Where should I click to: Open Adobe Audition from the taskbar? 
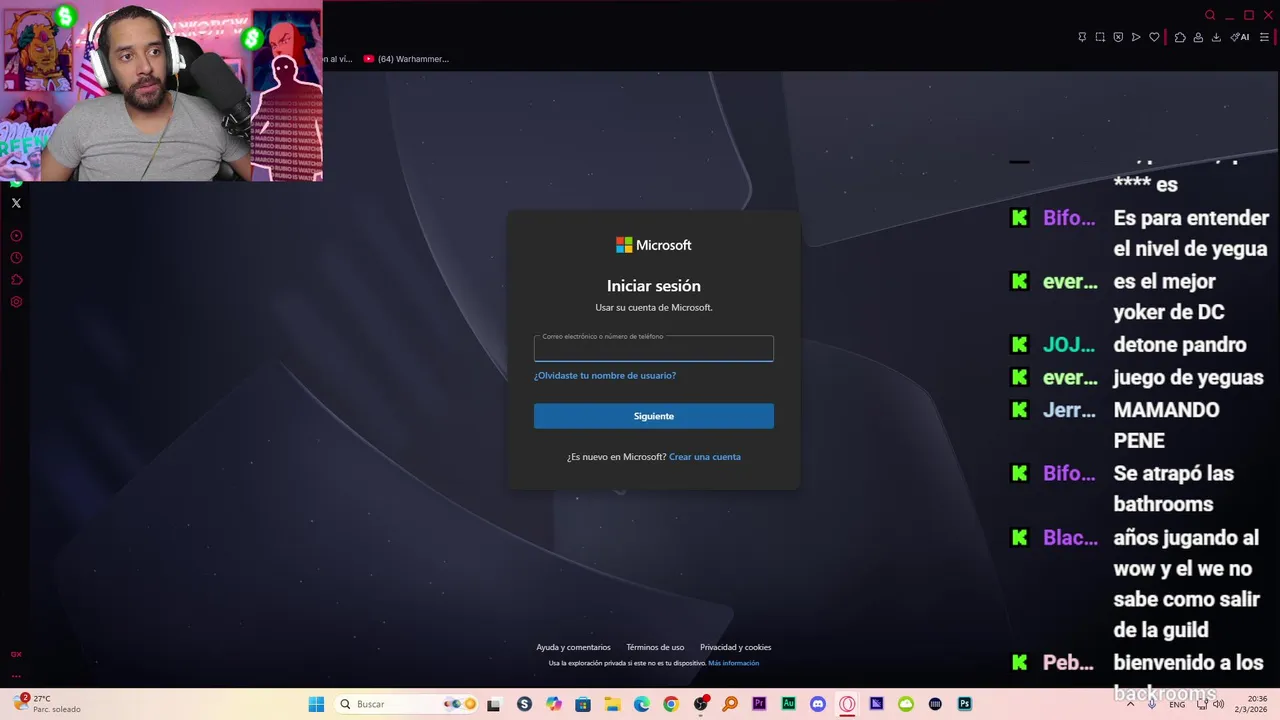pyautogui.click(x=788, y=704)
